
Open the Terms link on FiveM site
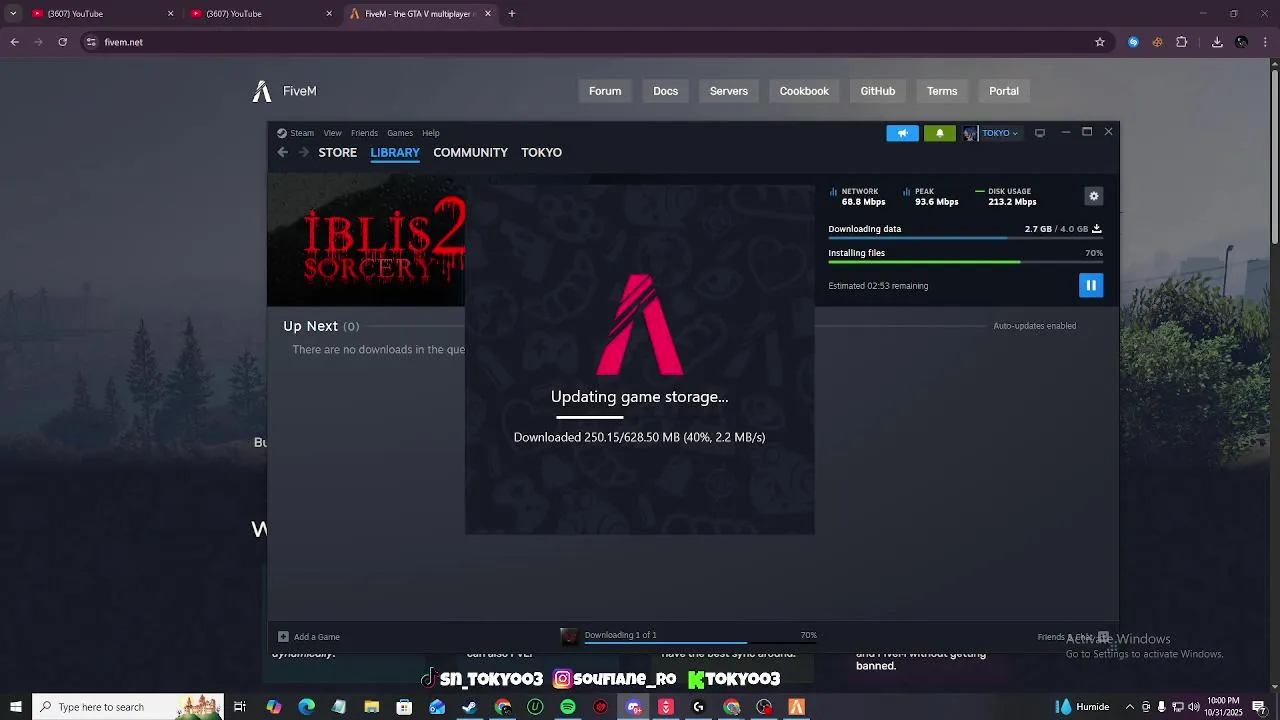tap(941, 91)
